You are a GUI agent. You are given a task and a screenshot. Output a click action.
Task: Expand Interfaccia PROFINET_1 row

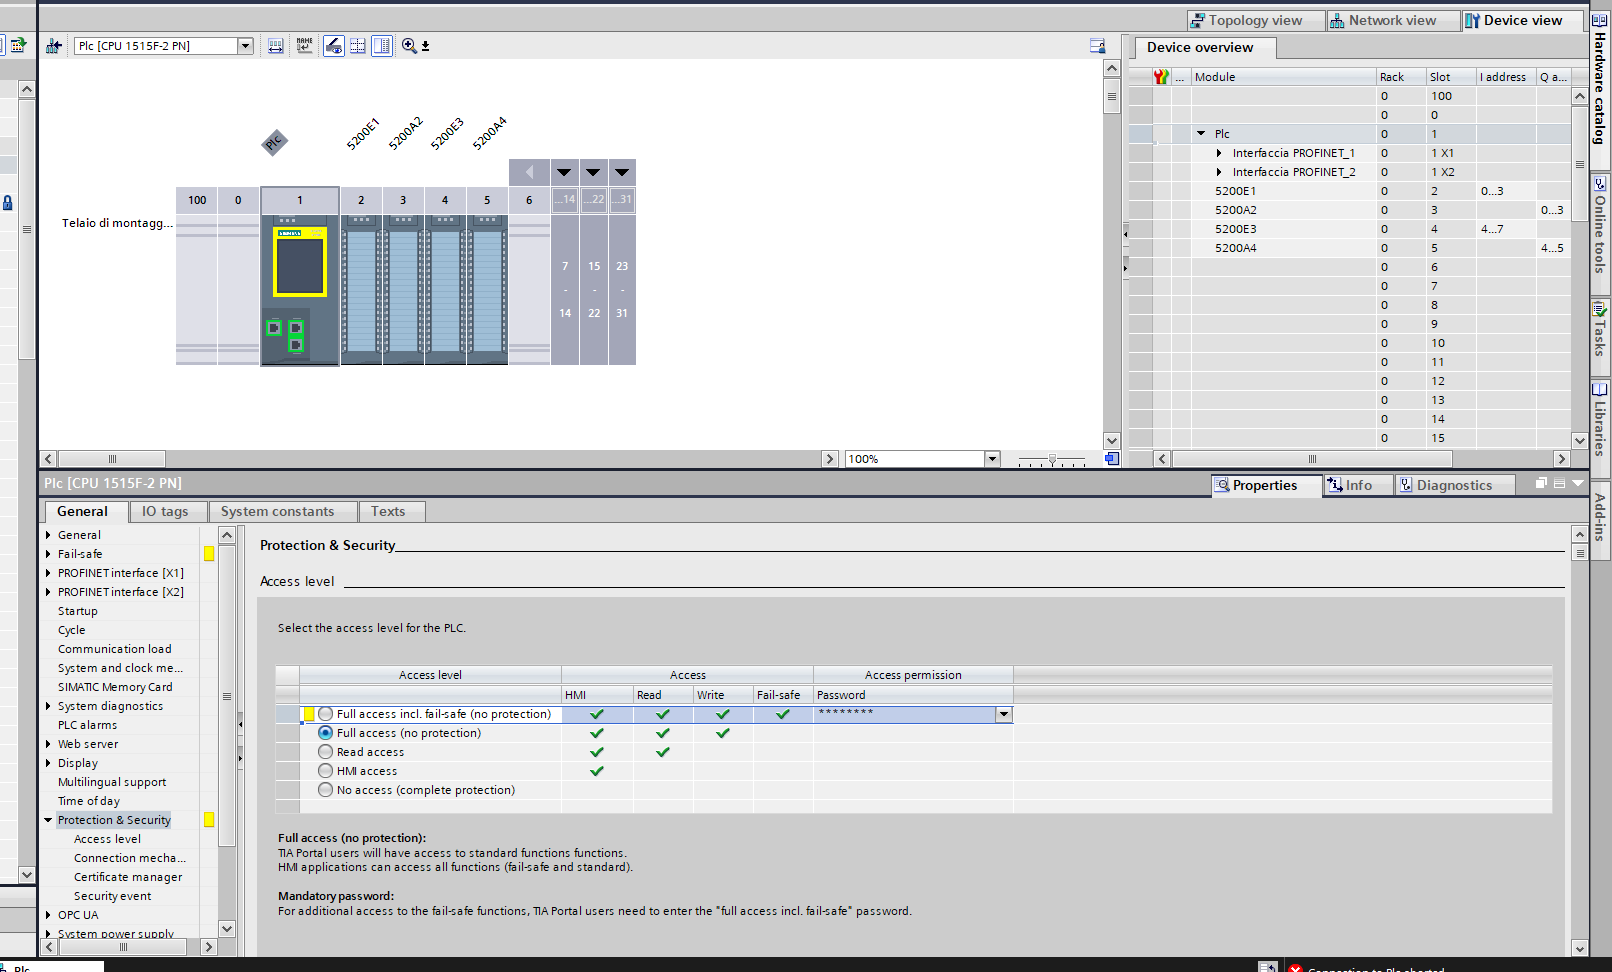(1219, 153)
